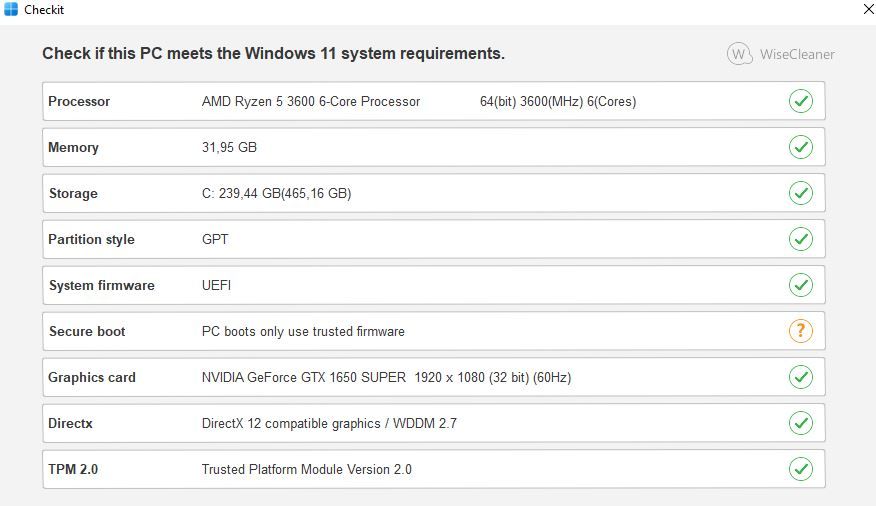Click the DirectX green check status icon
The height and width of the screenshot is (506, 876).
click(x=800, y=423)
